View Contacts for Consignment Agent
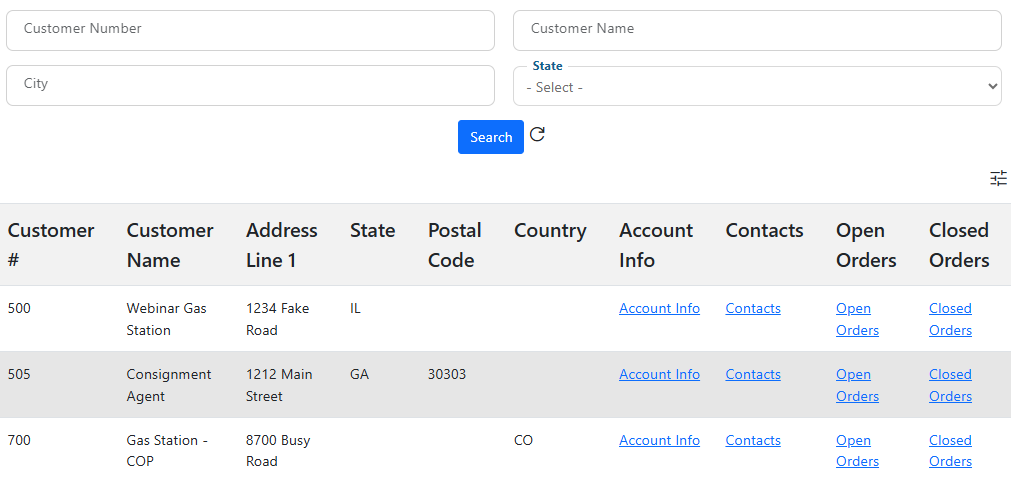Screen dimensions: 1015x481 click(752, 375)
